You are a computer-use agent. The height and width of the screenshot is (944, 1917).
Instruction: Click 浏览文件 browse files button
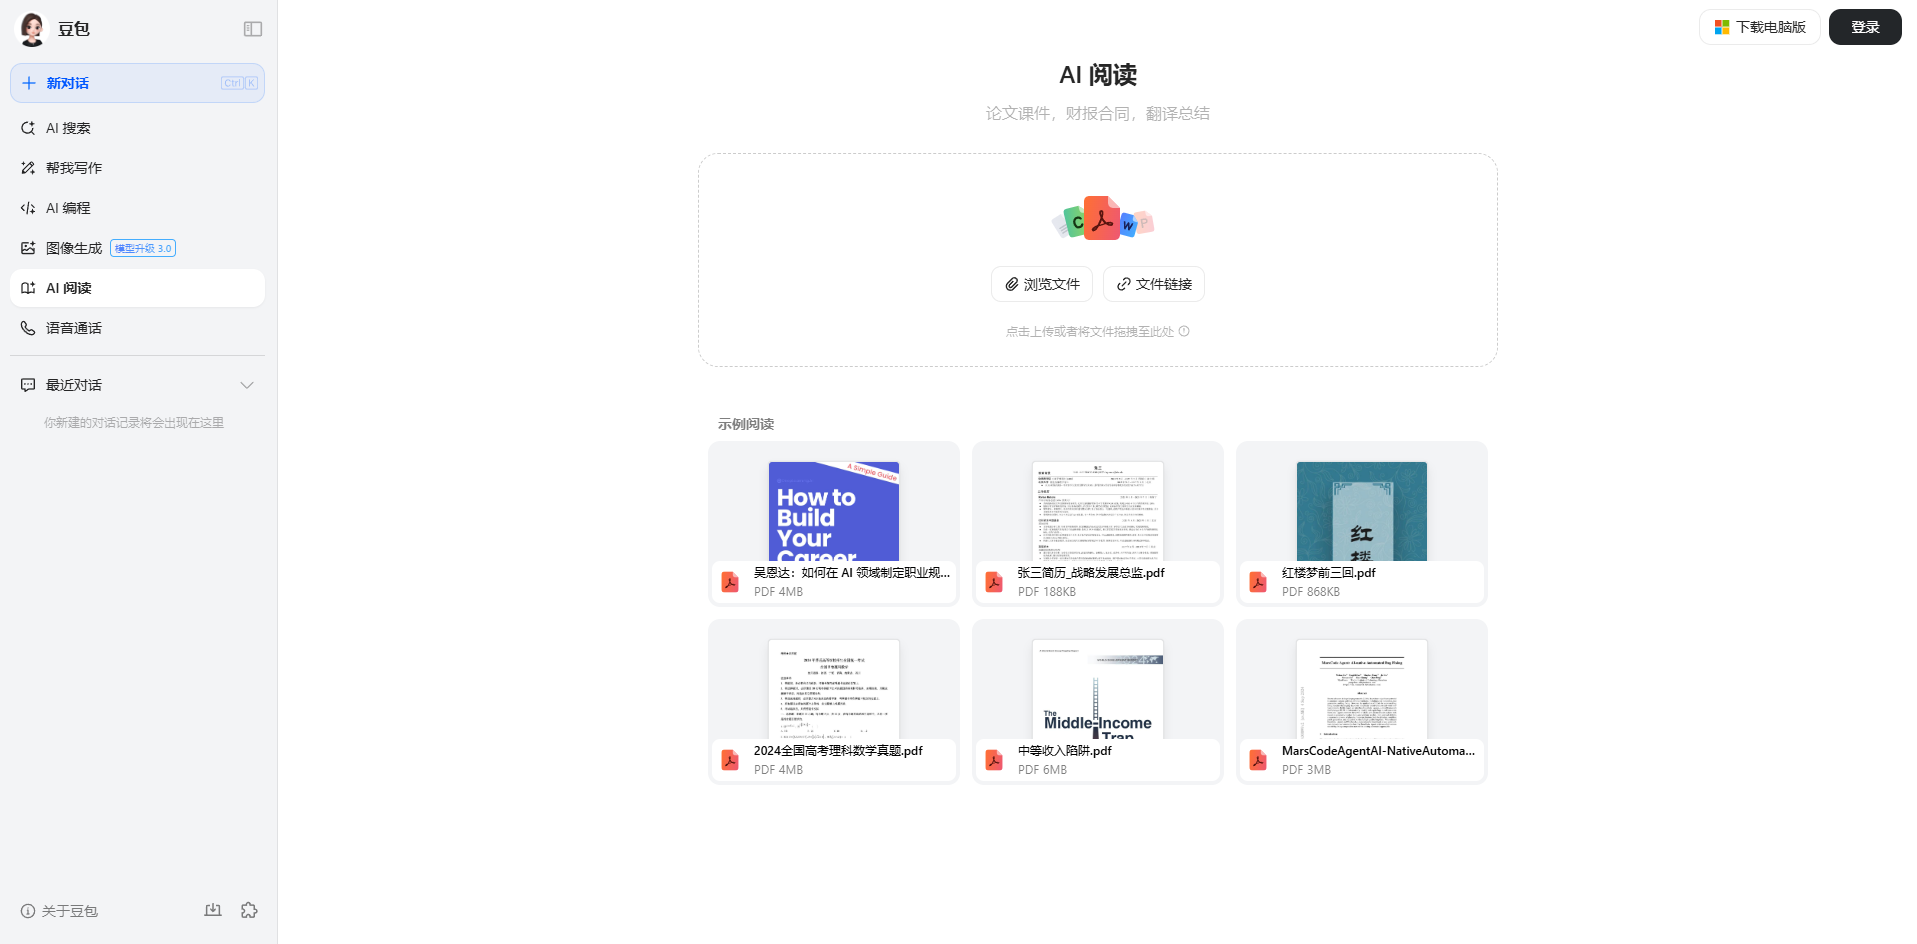click(1042, 284)
